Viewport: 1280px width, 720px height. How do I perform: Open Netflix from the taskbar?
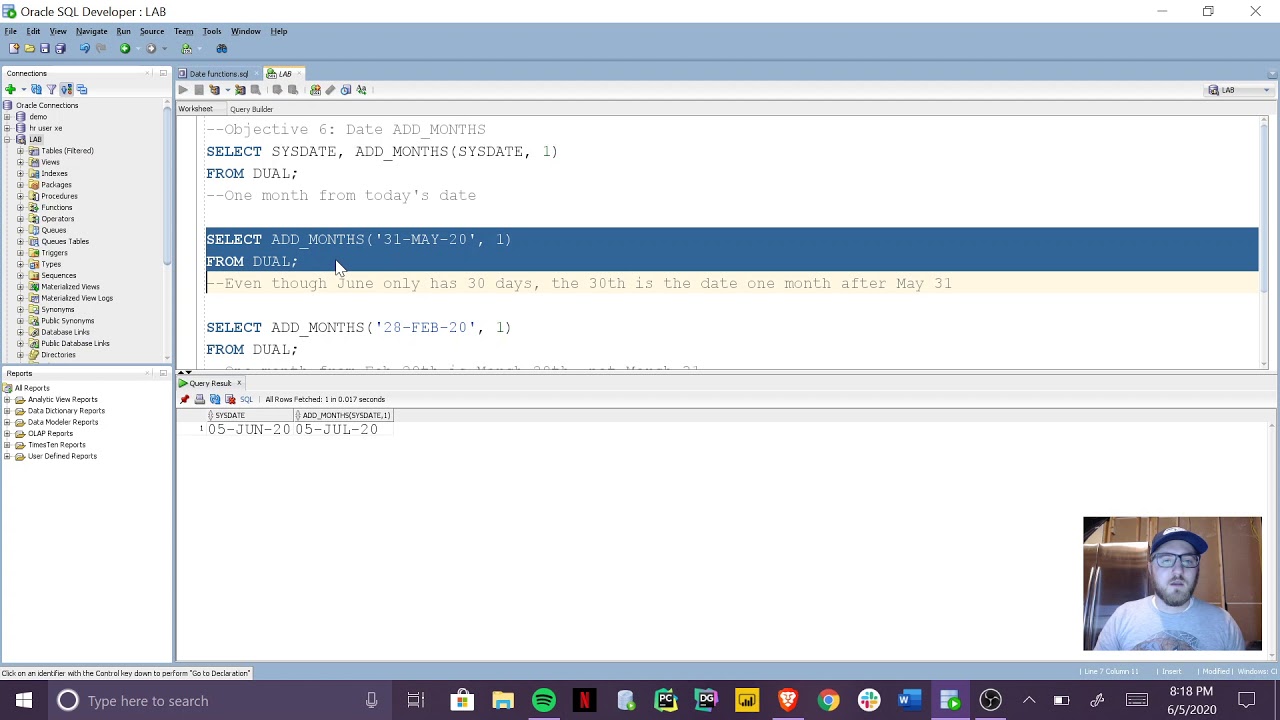pos(585,701)
